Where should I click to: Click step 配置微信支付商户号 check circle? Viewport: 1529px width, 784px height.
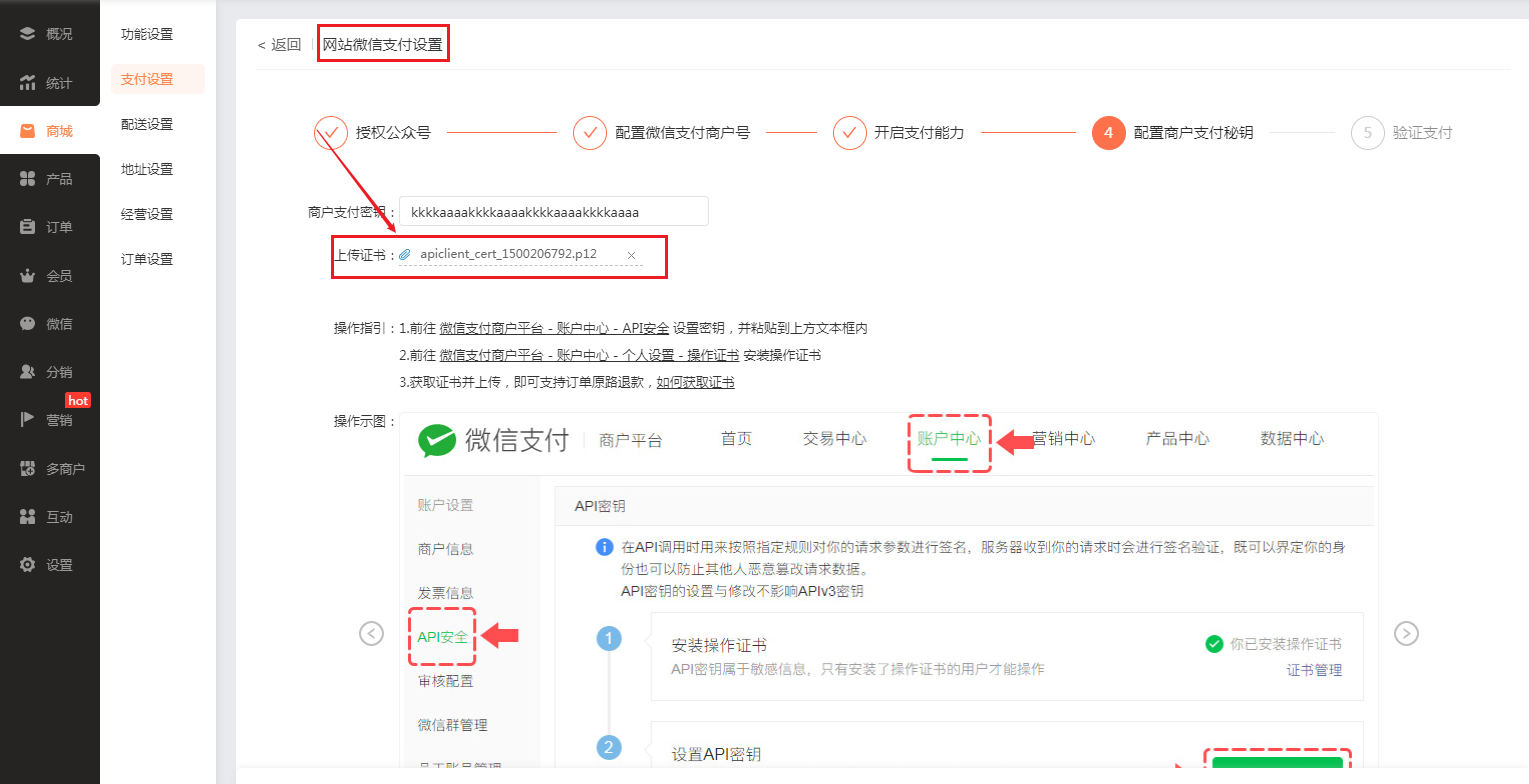(590, 132)
